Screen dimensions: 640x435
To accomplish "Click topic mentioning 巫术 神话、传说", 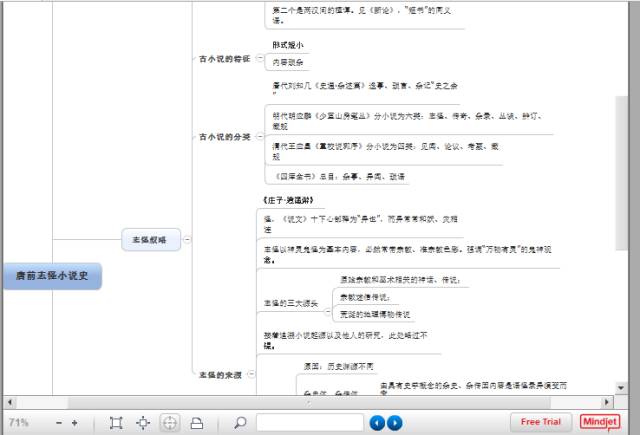I will click(400, 280).
